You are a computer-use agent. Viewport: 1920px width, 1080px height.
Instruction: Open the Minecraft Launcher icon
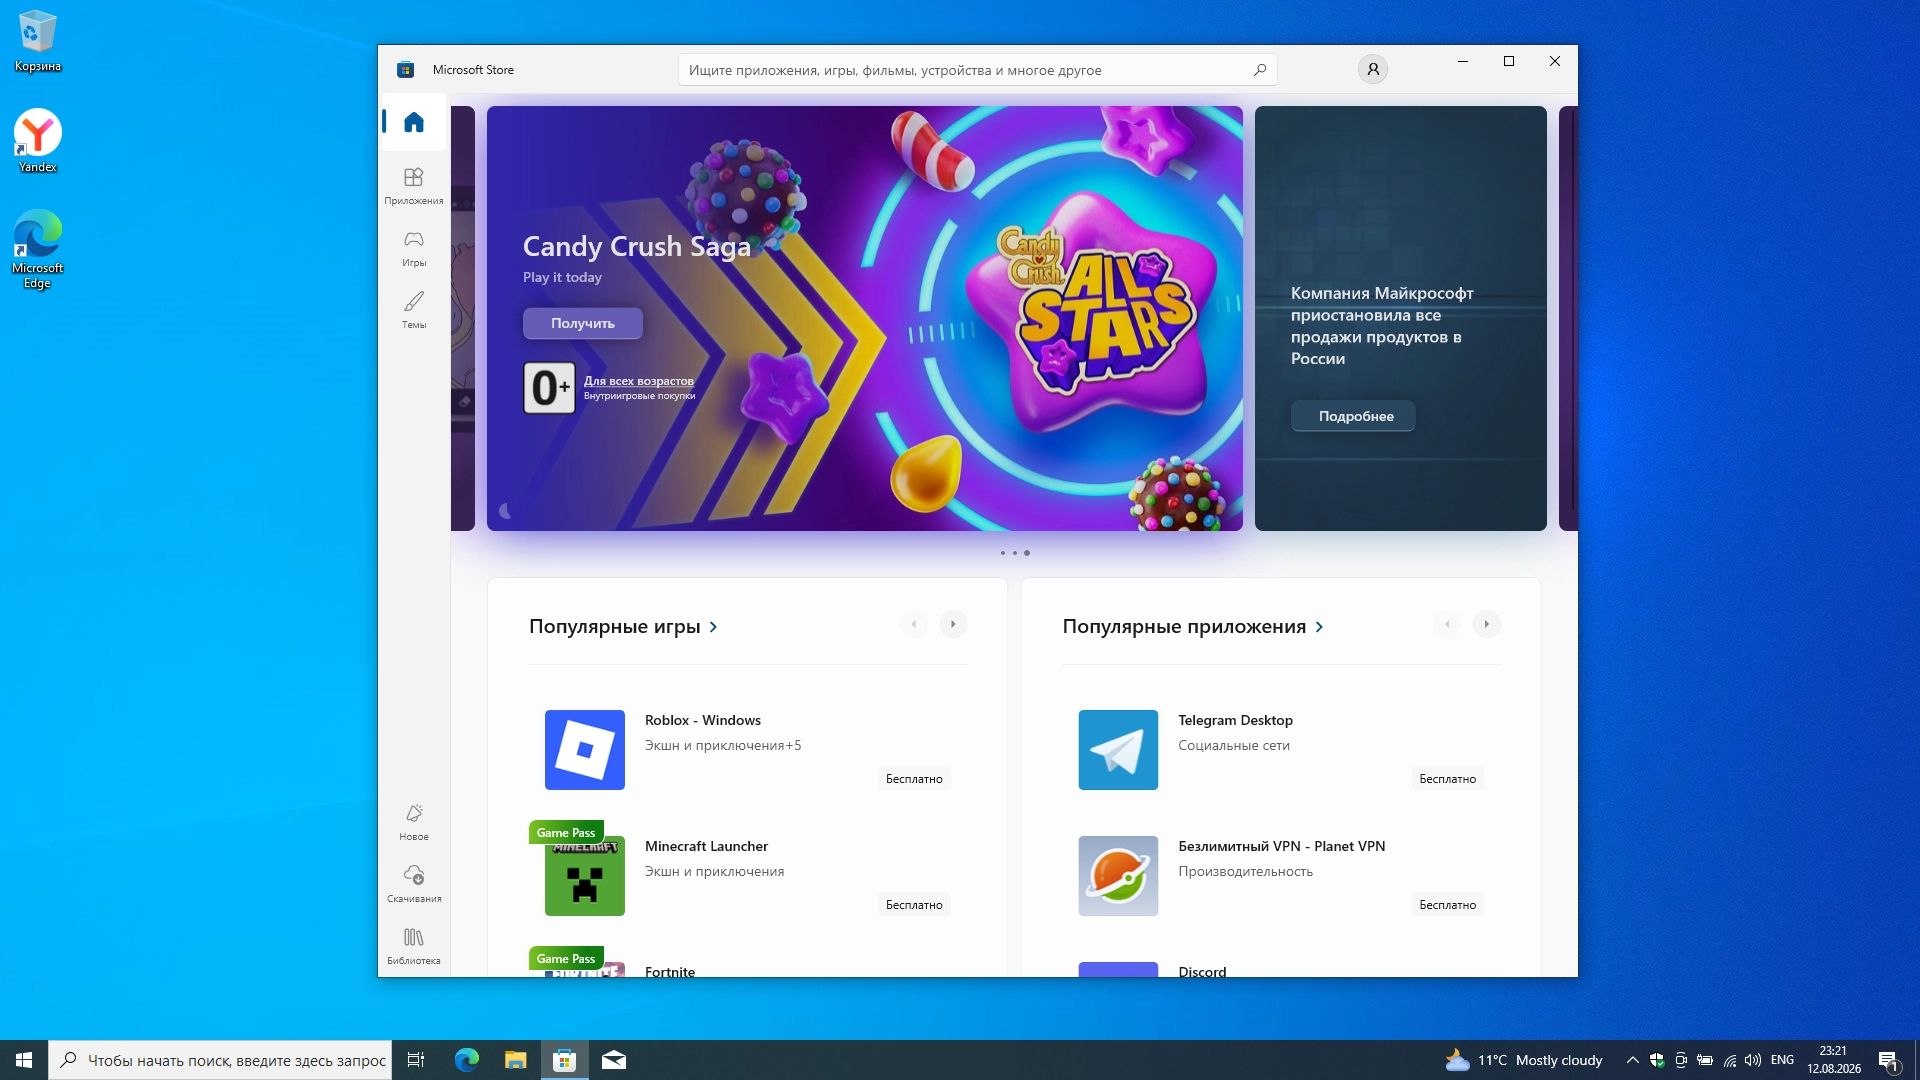(585, 876)
